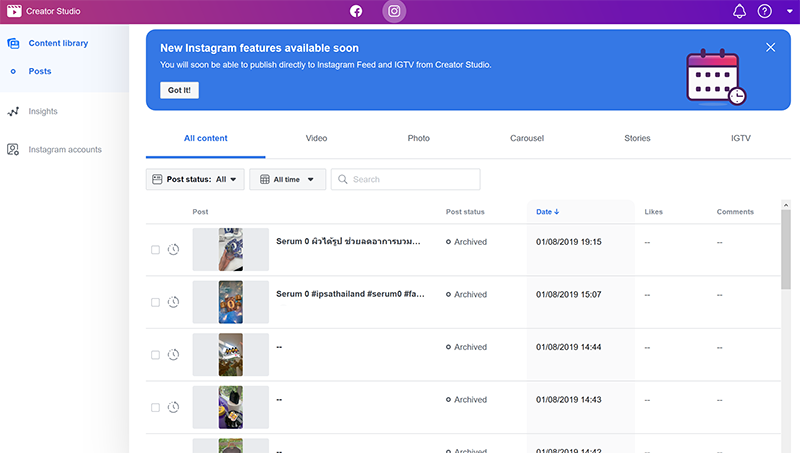Image resolution: width=800 pixels, height=453 pixels.
Task: Click the Insights sidebar icon
Action: 13,111
